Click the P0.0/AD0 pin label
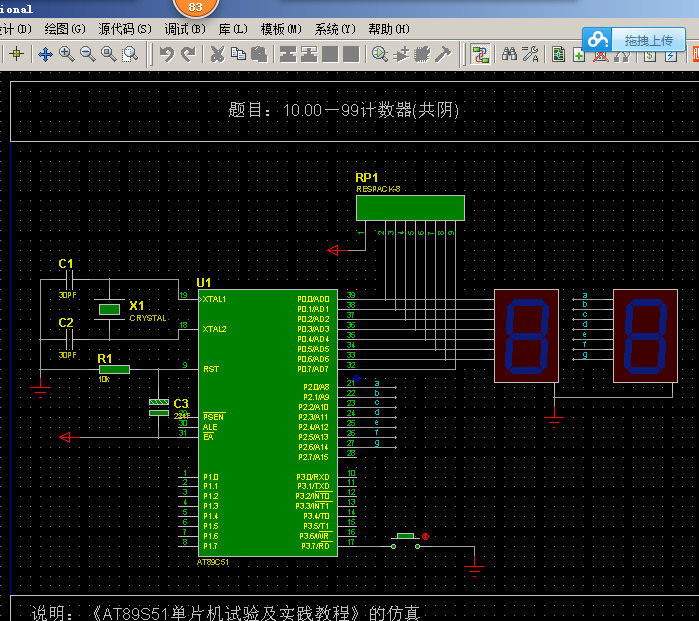Viewport: 699px width, 621px height. coord(313,299)
